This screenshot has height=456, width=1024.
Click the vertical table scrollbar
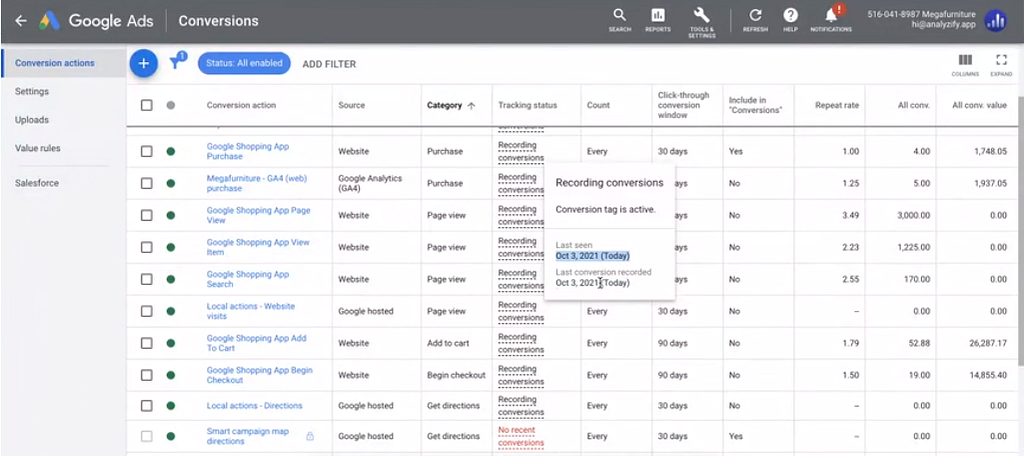pos(1020,232)
